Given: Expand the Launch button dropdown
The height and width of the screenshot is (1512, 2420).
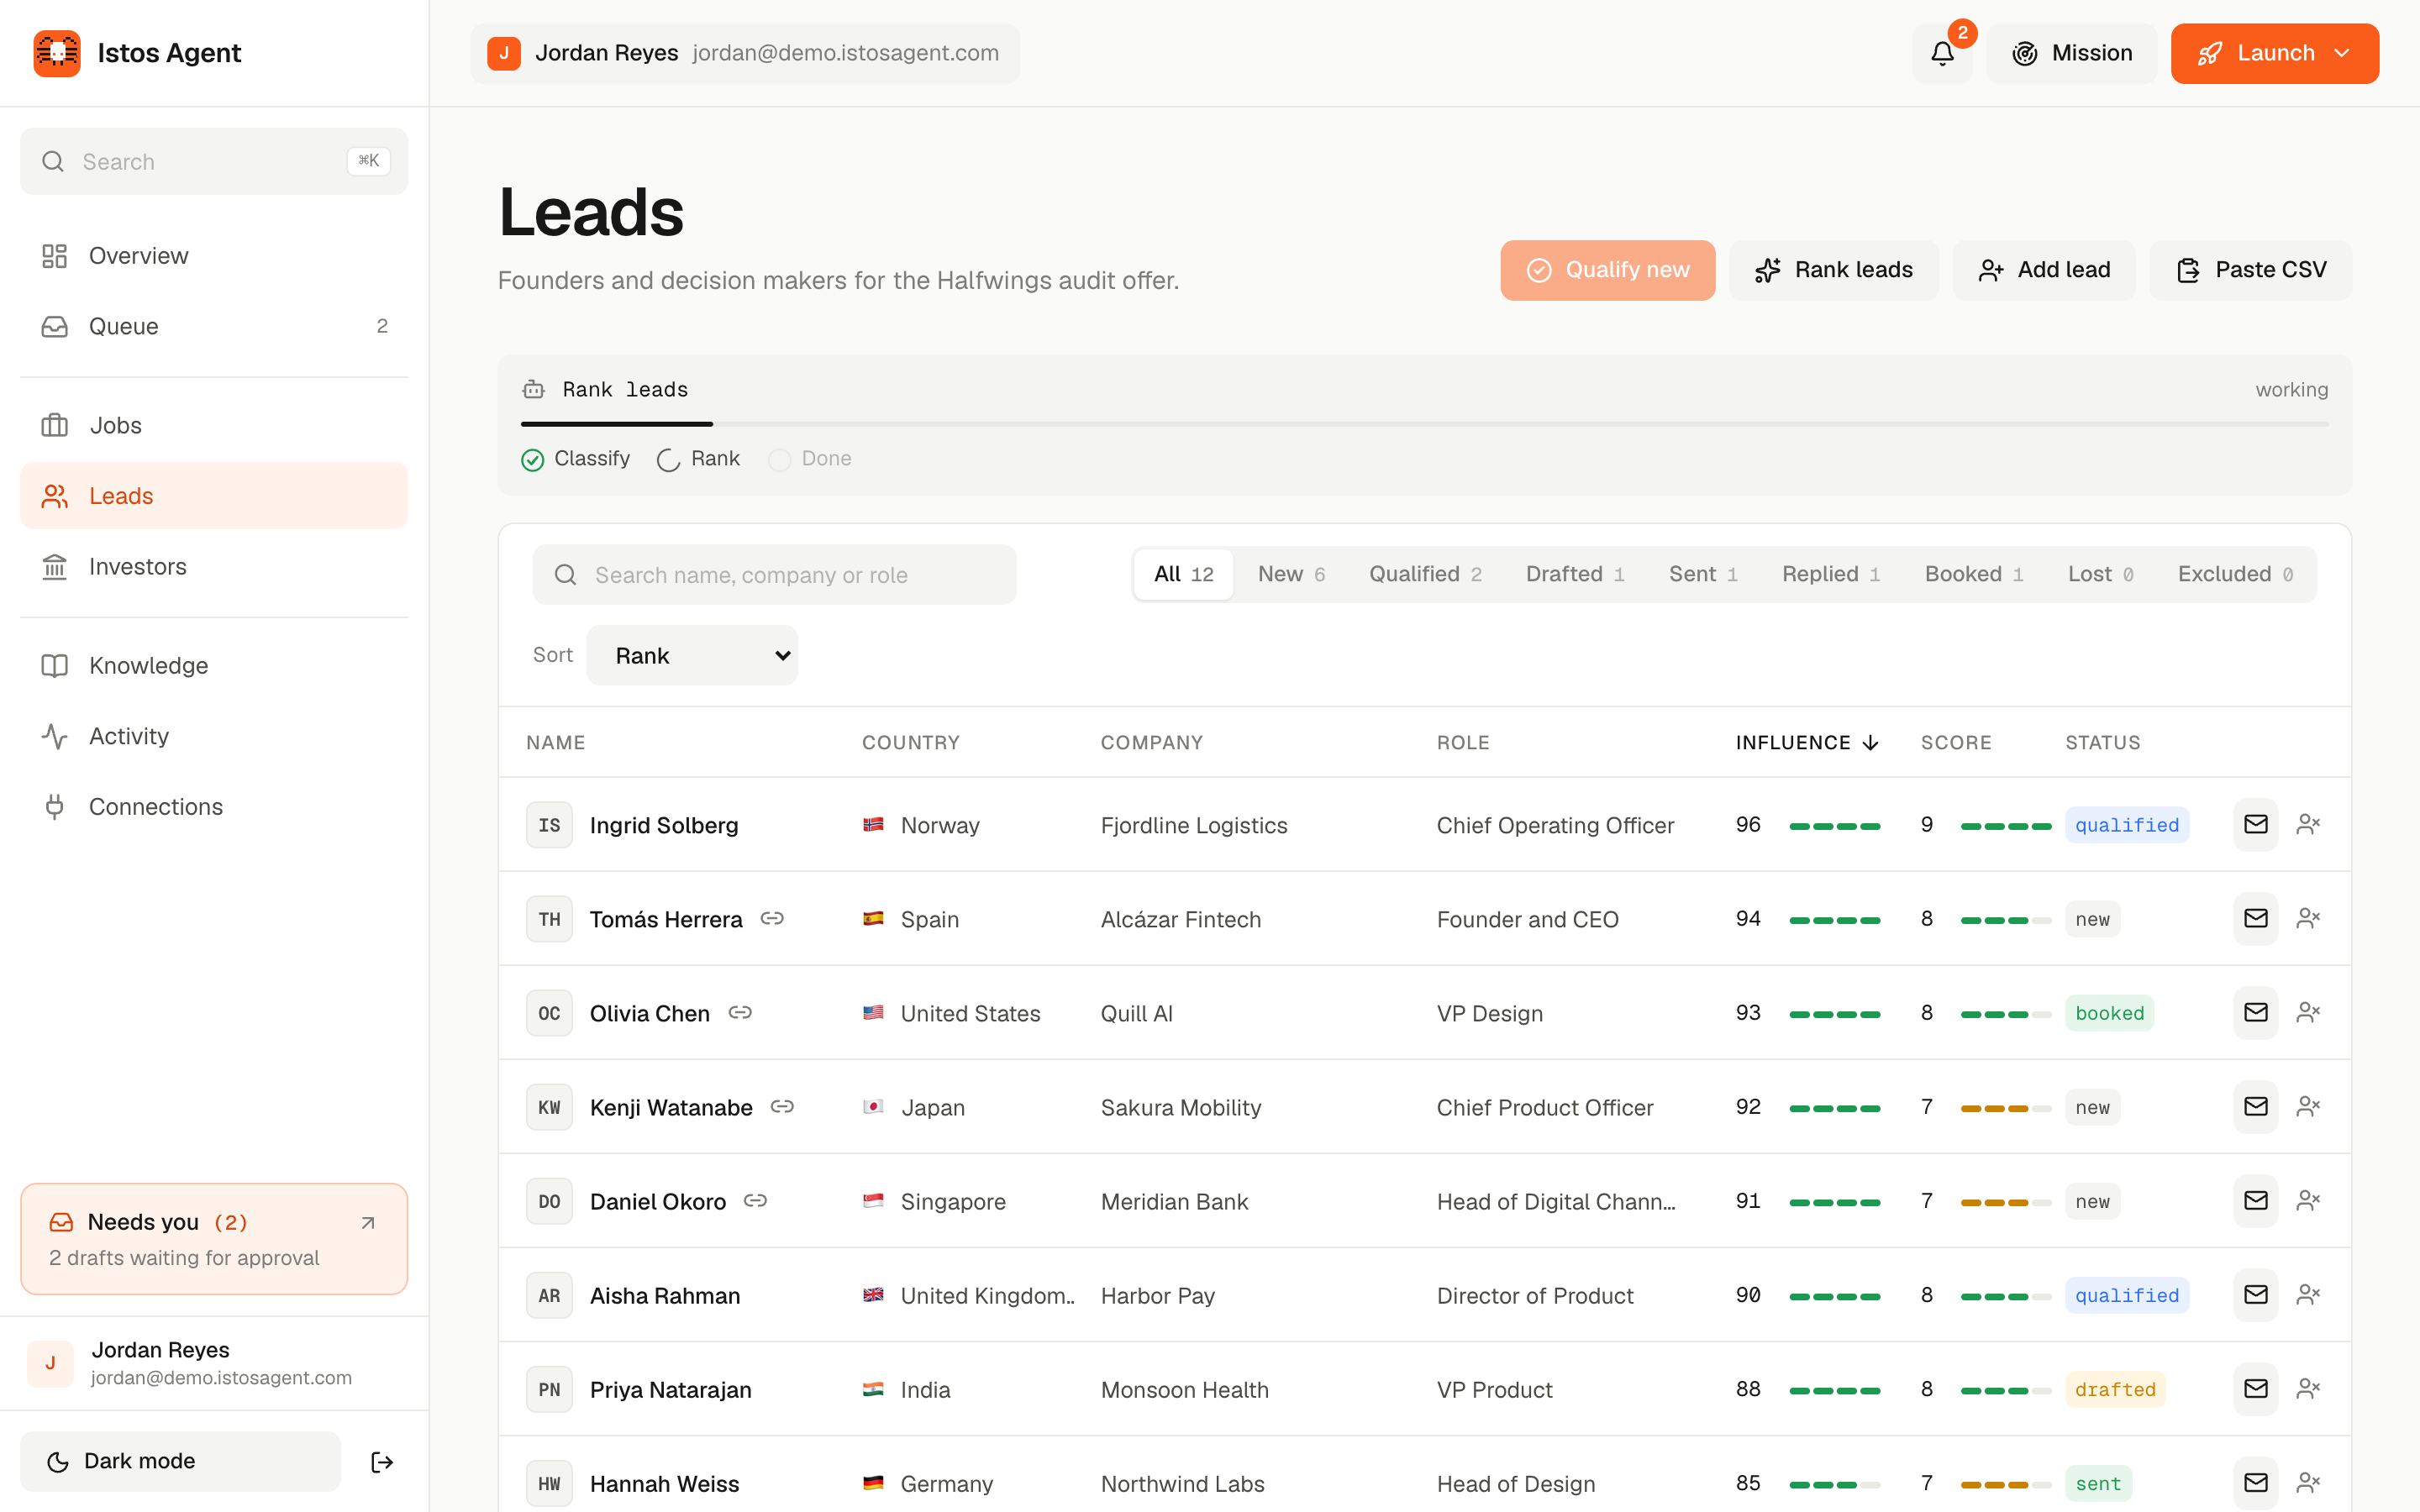Looking at the screenshot, I should tap(2342, 53).
